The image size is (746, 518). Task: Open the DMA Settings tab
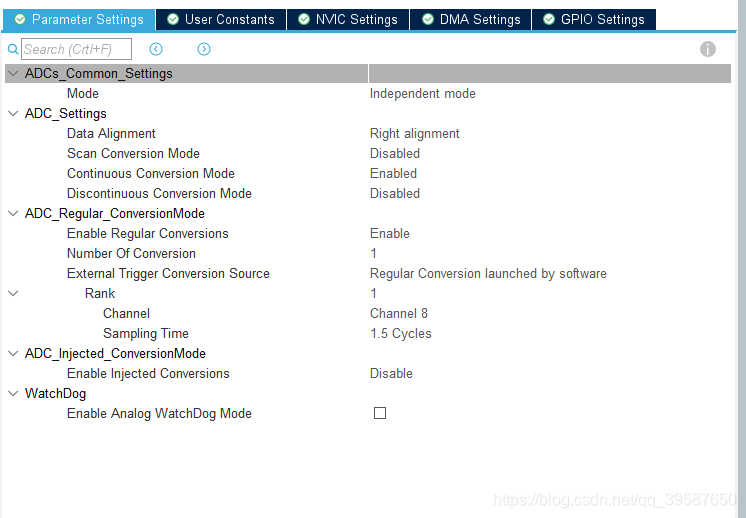471,20
